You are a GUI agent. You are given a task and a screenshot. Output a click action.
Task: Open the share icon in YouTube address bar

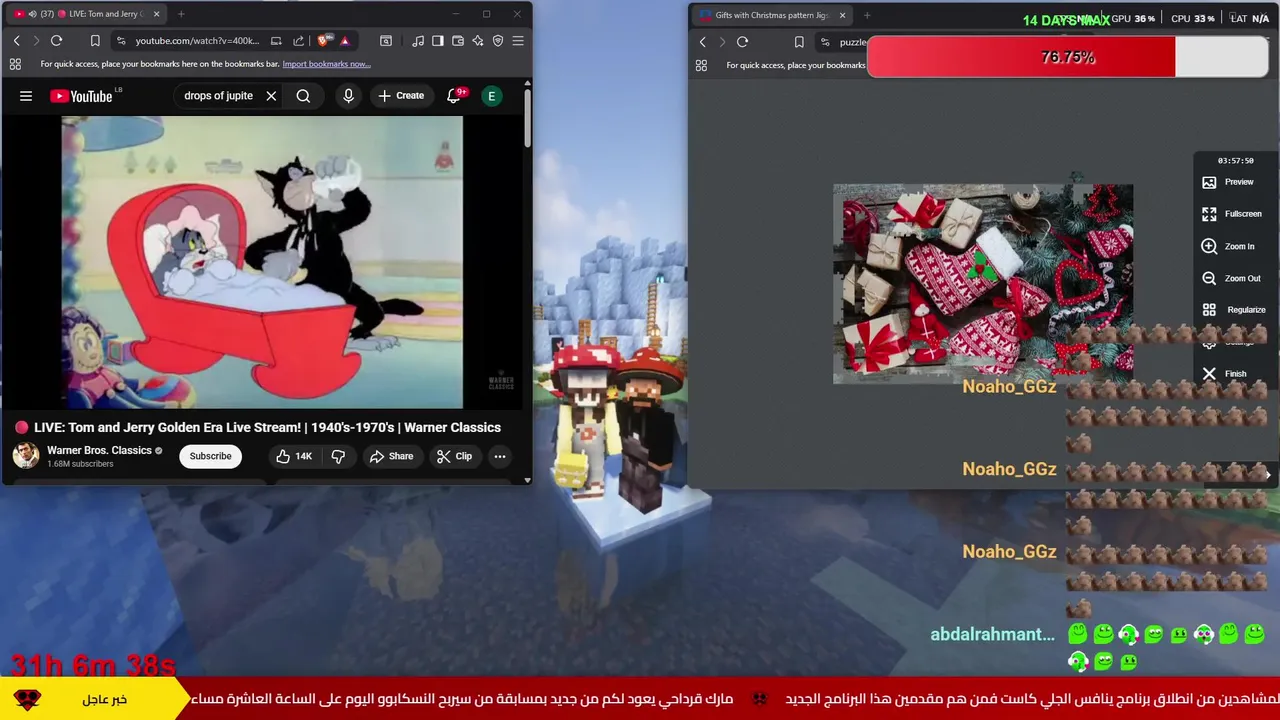[298, 41]
